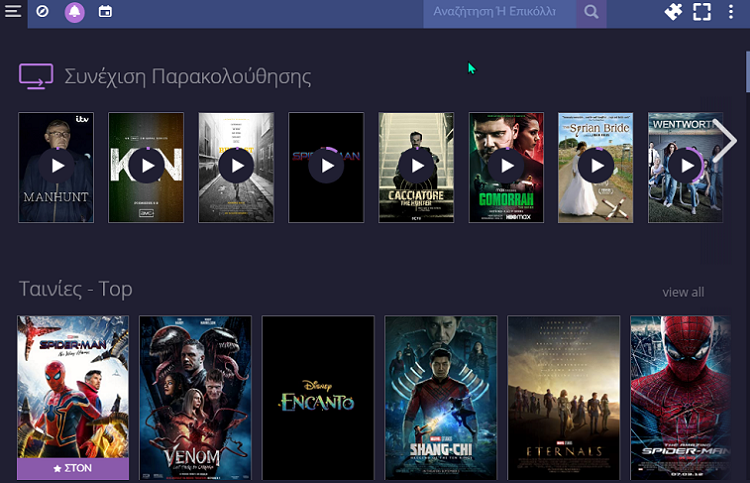This screenshot has height=483, width=750.
Task: Click the Ταινίες - Top heading
Action: (x=76, y=289)
